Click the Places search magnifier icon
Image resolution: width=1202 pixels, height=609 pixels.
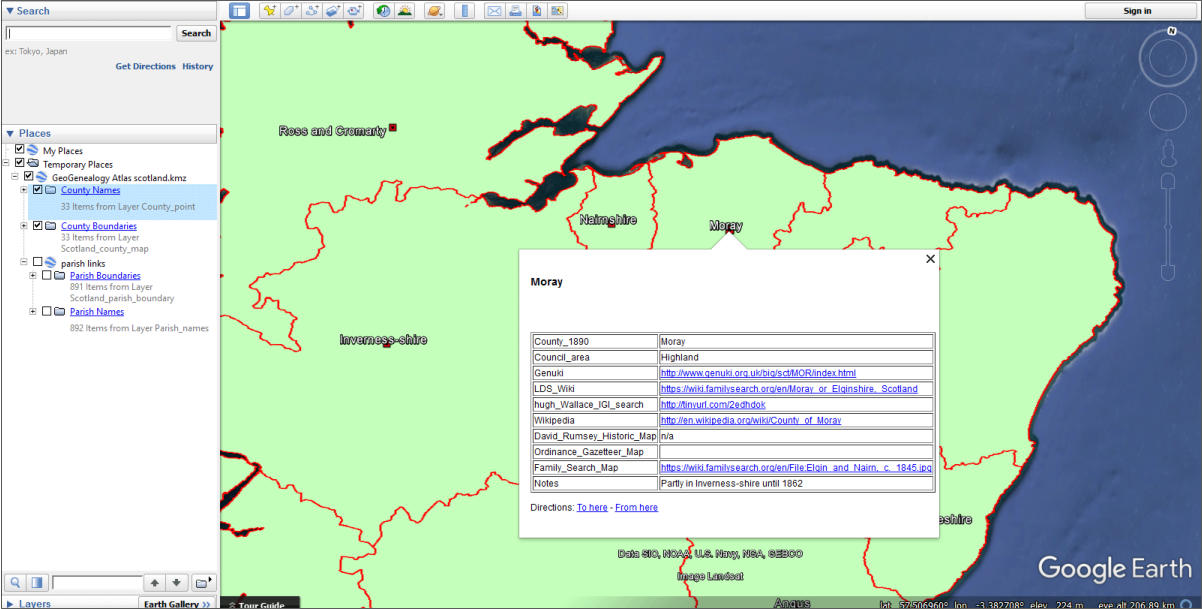tap(16, 582)
